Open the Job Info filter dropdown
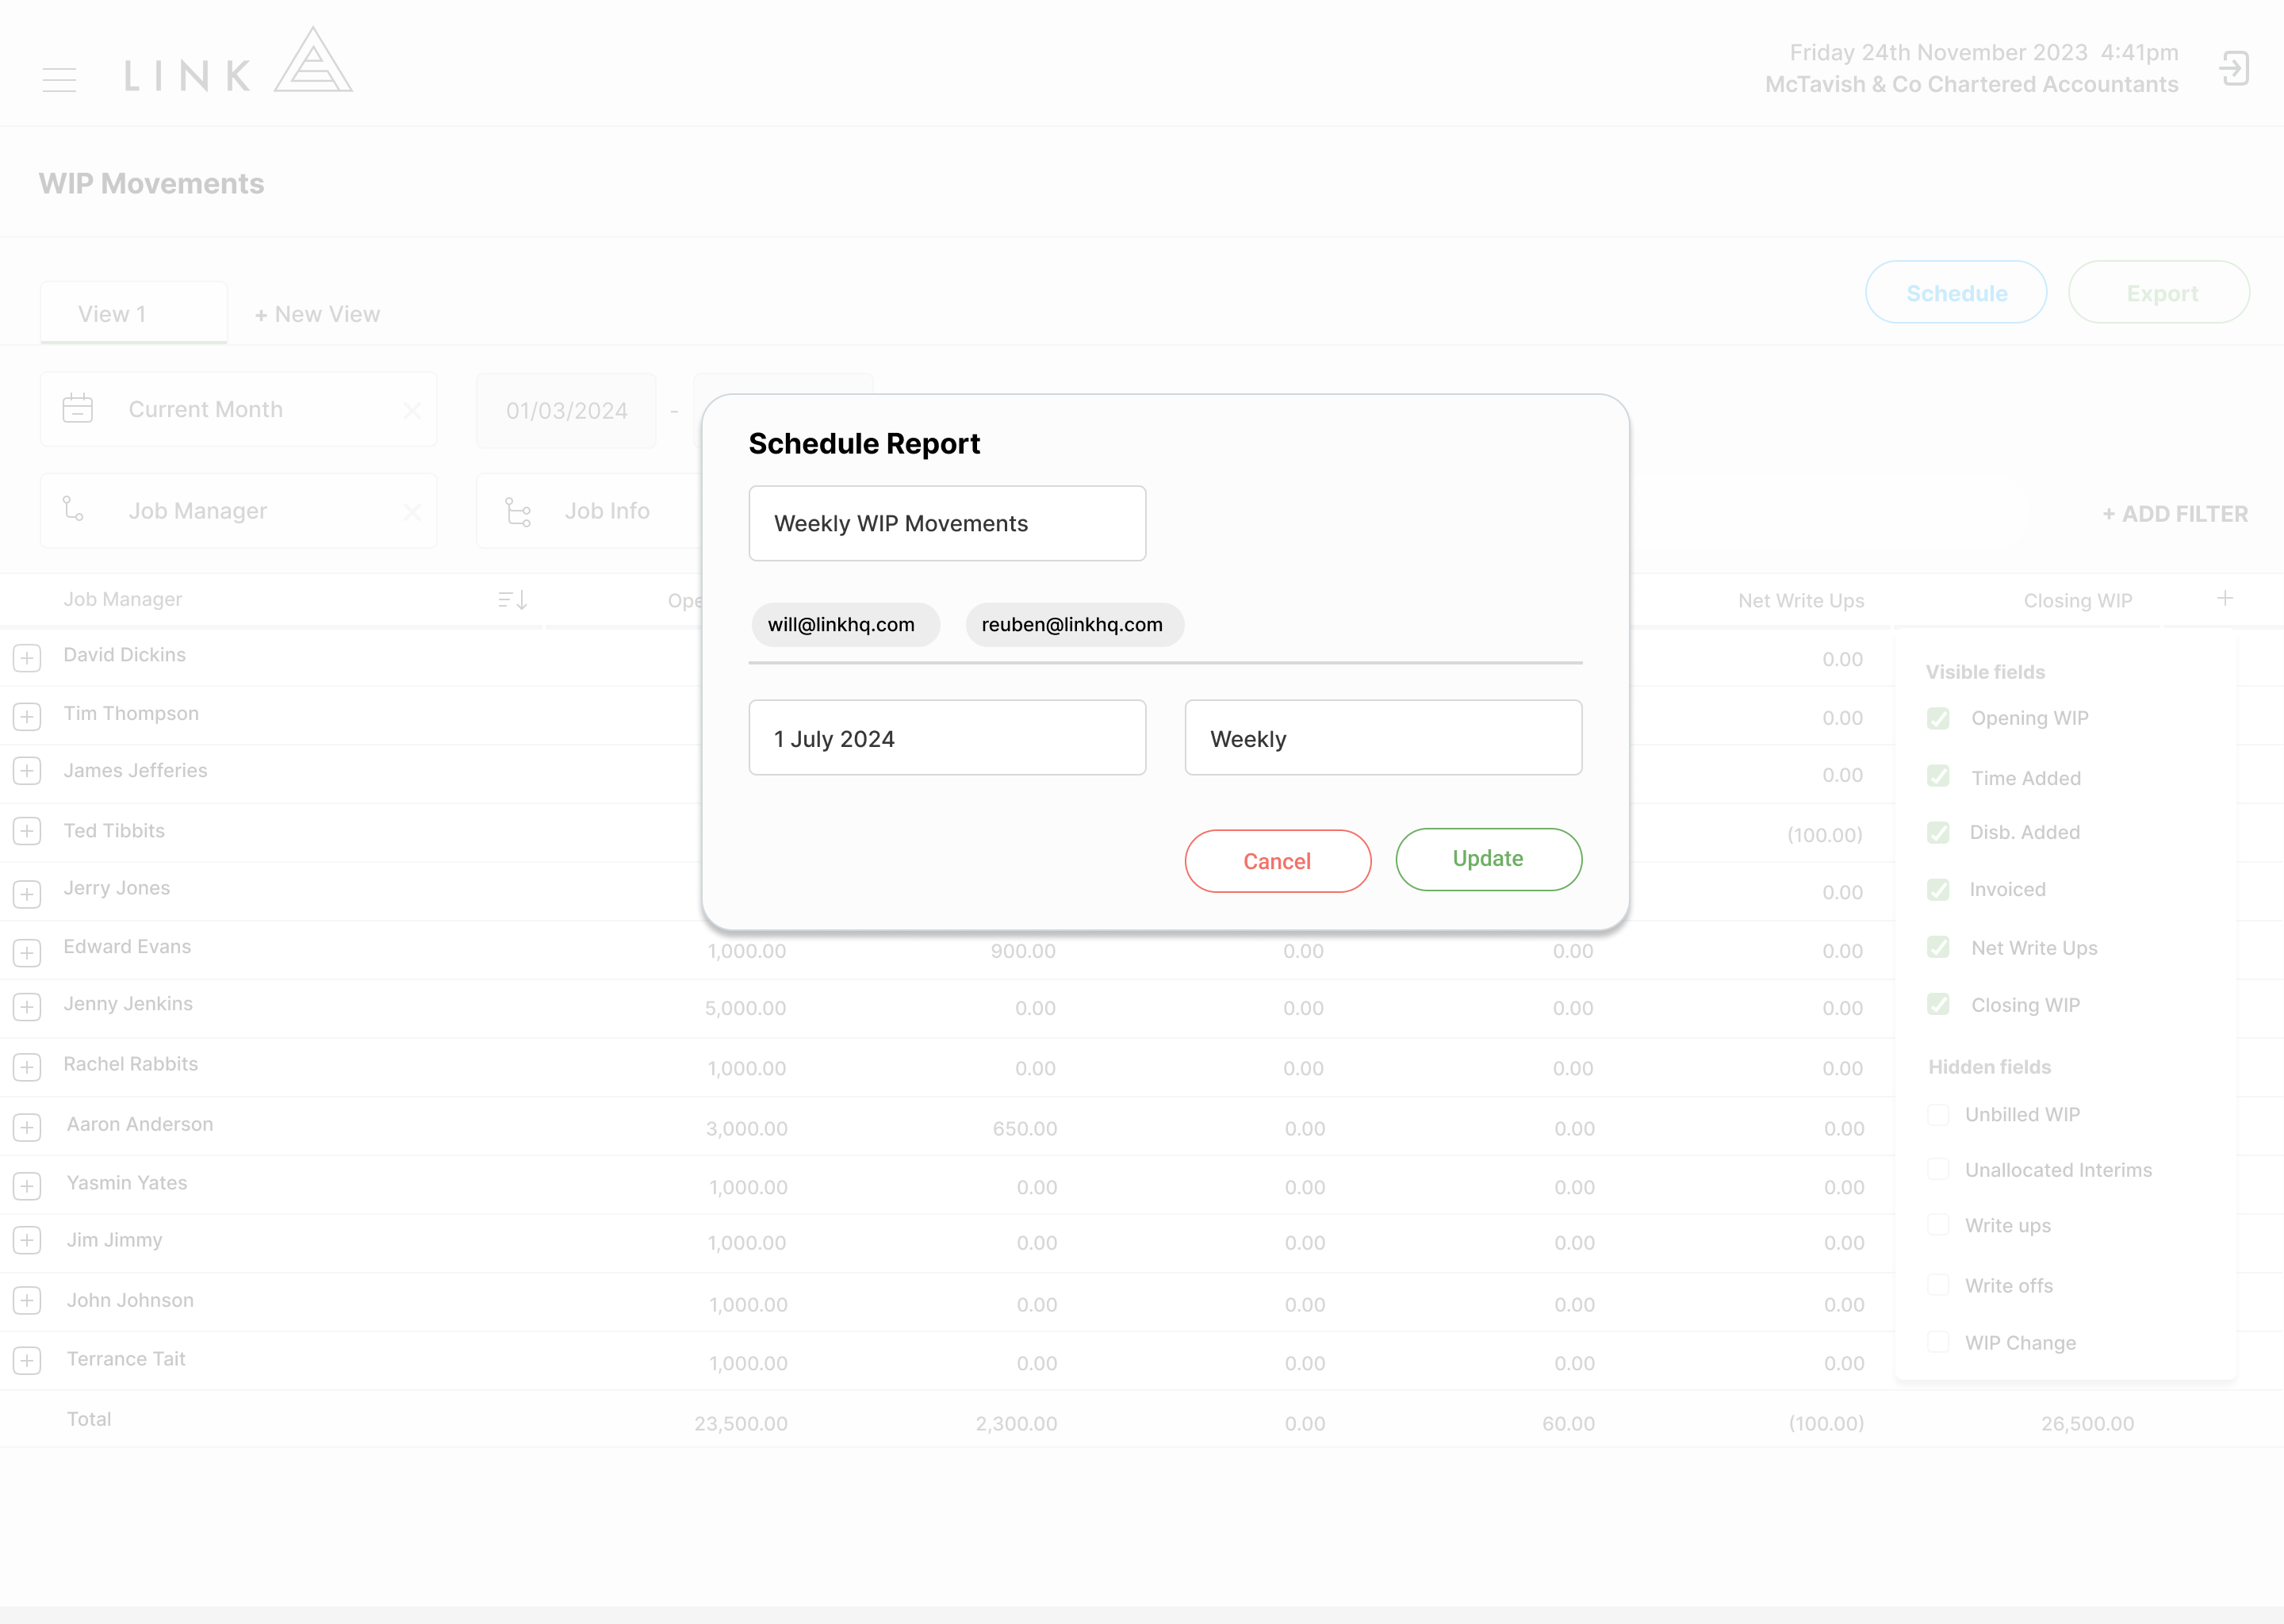The width and height of the screenshot is (2284, 1624). 590,511
